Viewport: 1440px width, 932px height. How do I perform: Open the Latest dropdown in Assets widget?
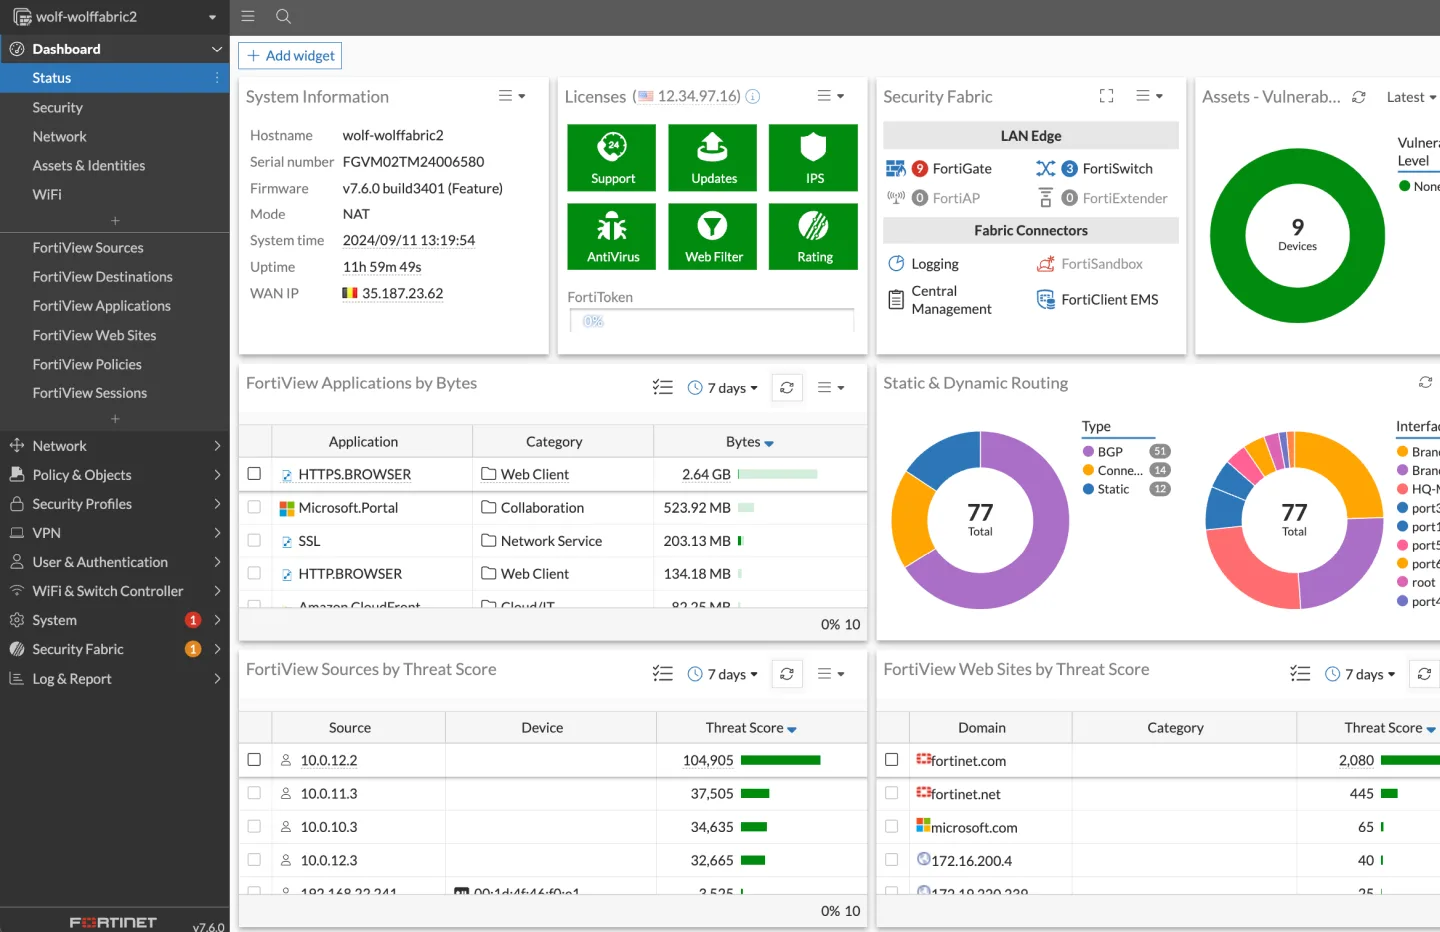point(1411,97)
